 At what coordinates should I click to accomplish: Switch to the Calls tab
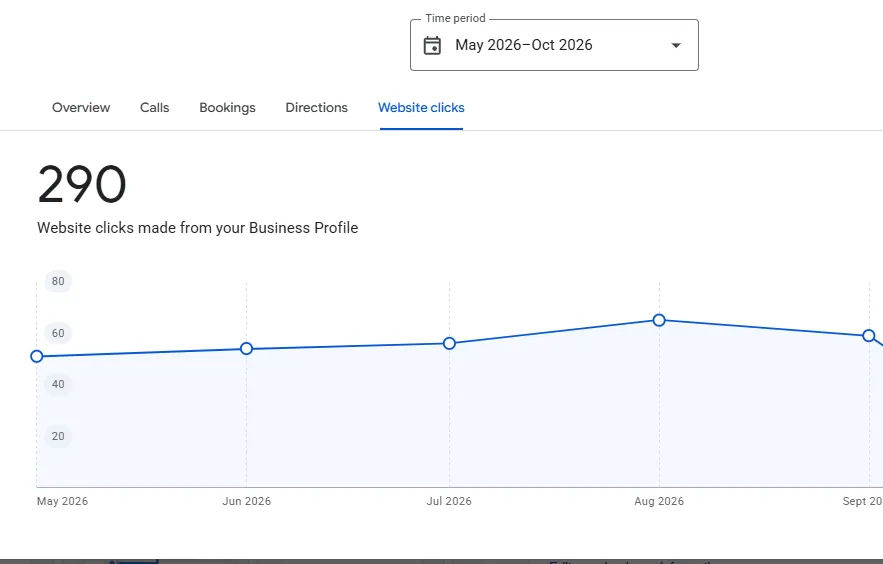click(x=154, y=108)
